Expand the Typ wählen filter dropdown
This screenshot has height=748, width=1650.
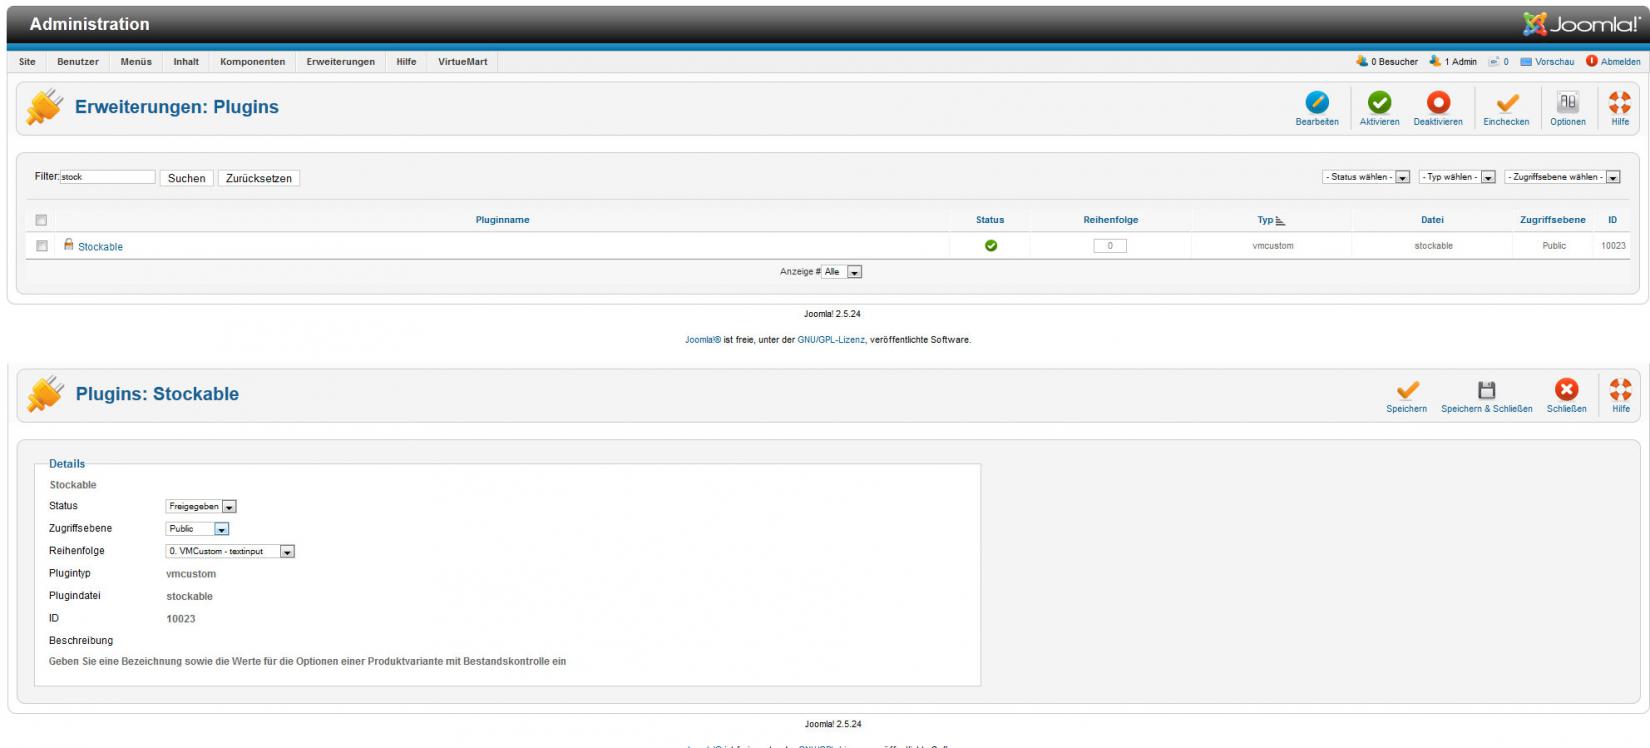coord(1457,177)
